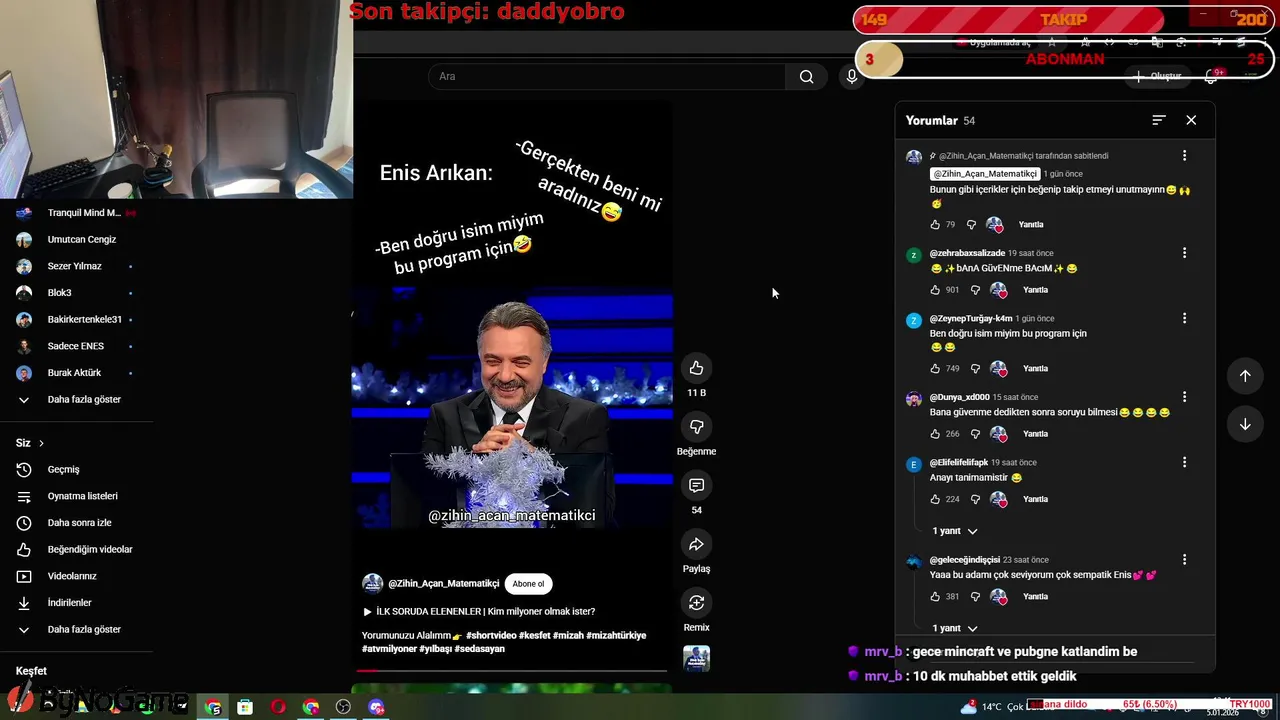Click the #shortvideo hashtag
This screenshot has height=720, width=1280.
click(x=490, y=635)
